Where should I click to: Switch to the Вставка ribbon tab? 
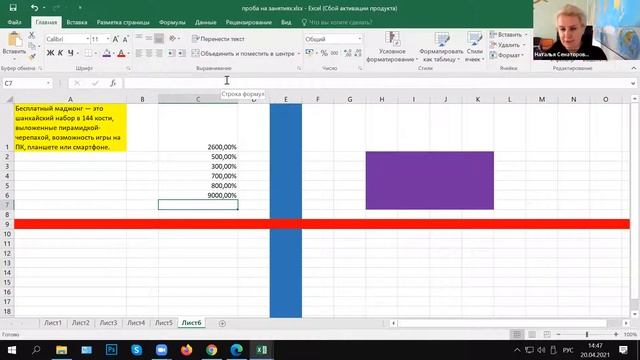[x=77, y=22]
